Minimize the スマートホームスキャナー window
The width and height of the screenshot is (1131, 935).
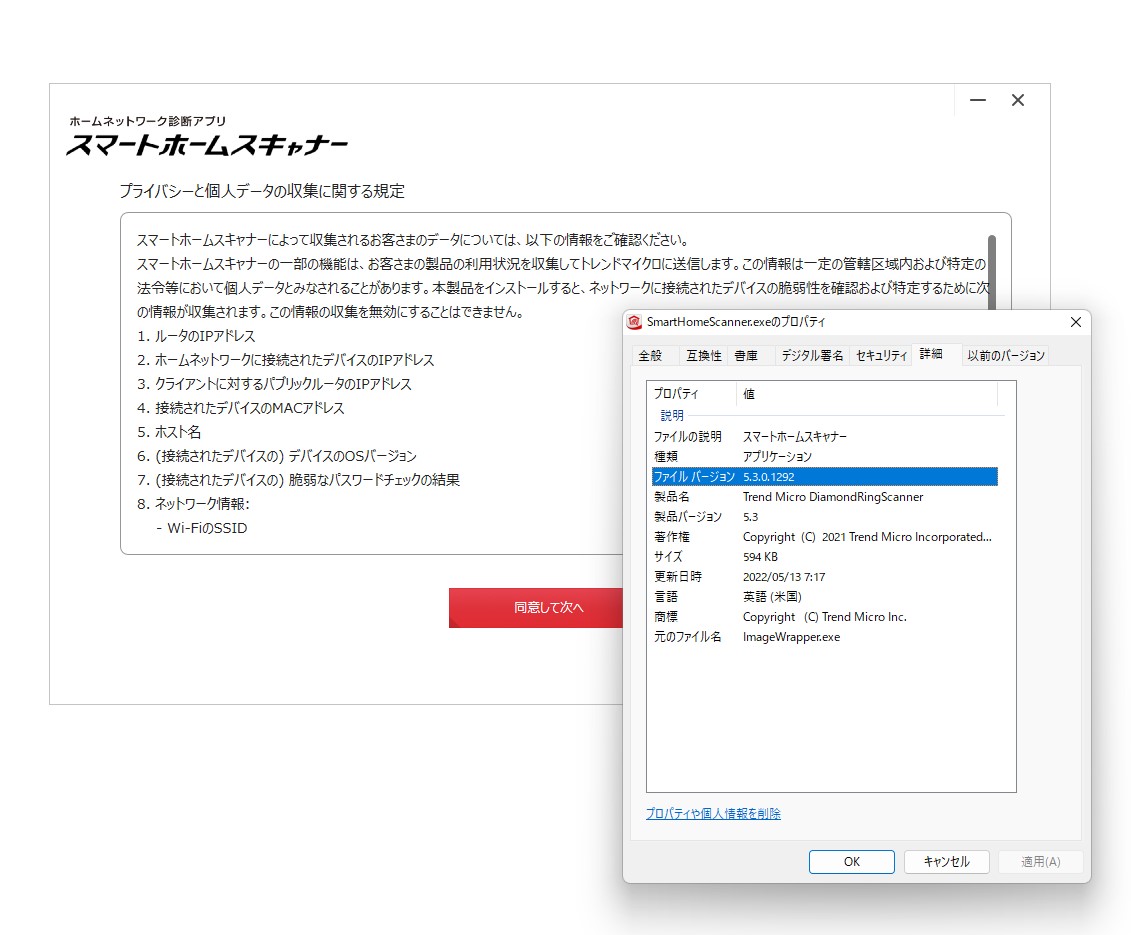977,100
